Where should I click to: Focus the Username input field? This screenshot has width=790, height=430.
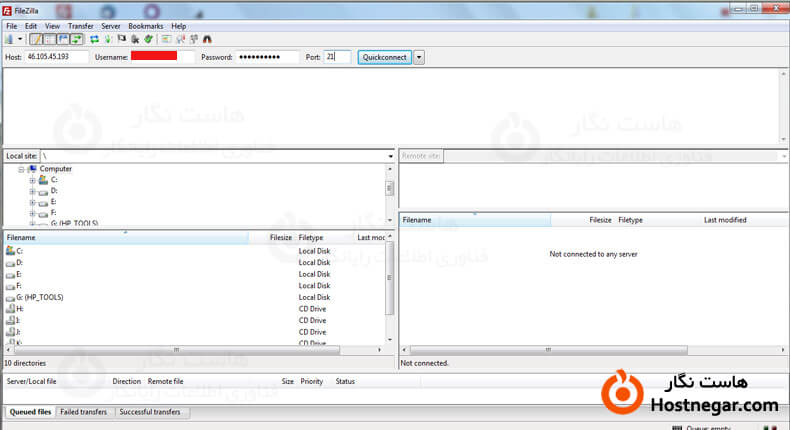(x=162, y=57)
